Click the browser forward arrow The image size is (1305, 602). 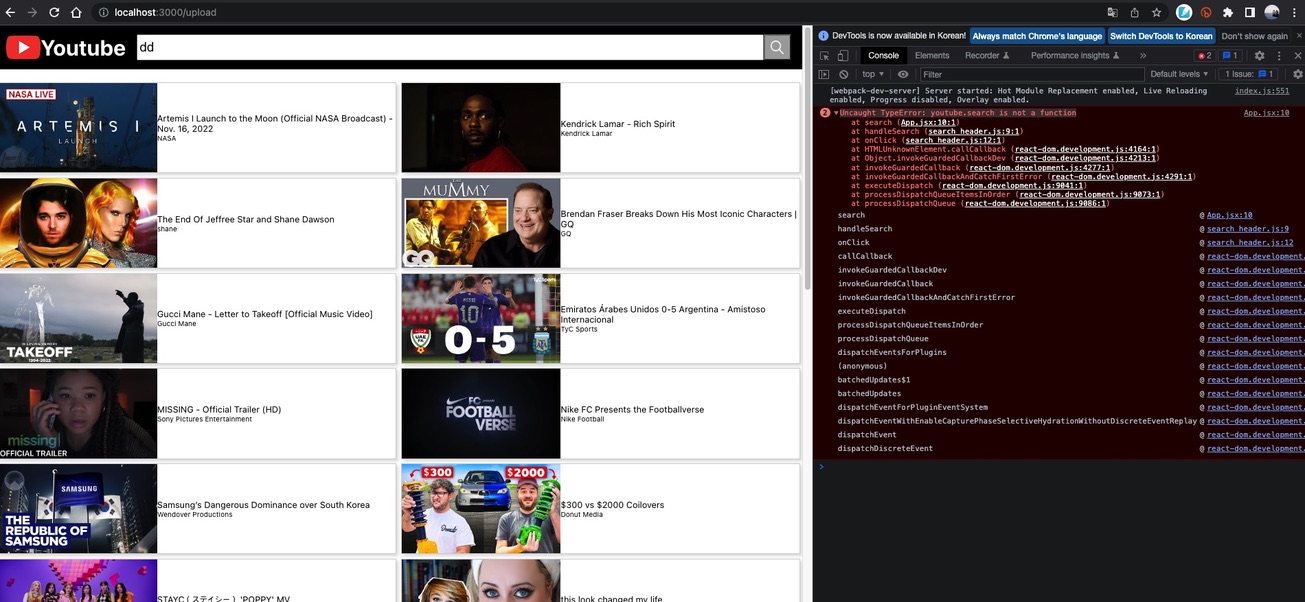point(33,12)
